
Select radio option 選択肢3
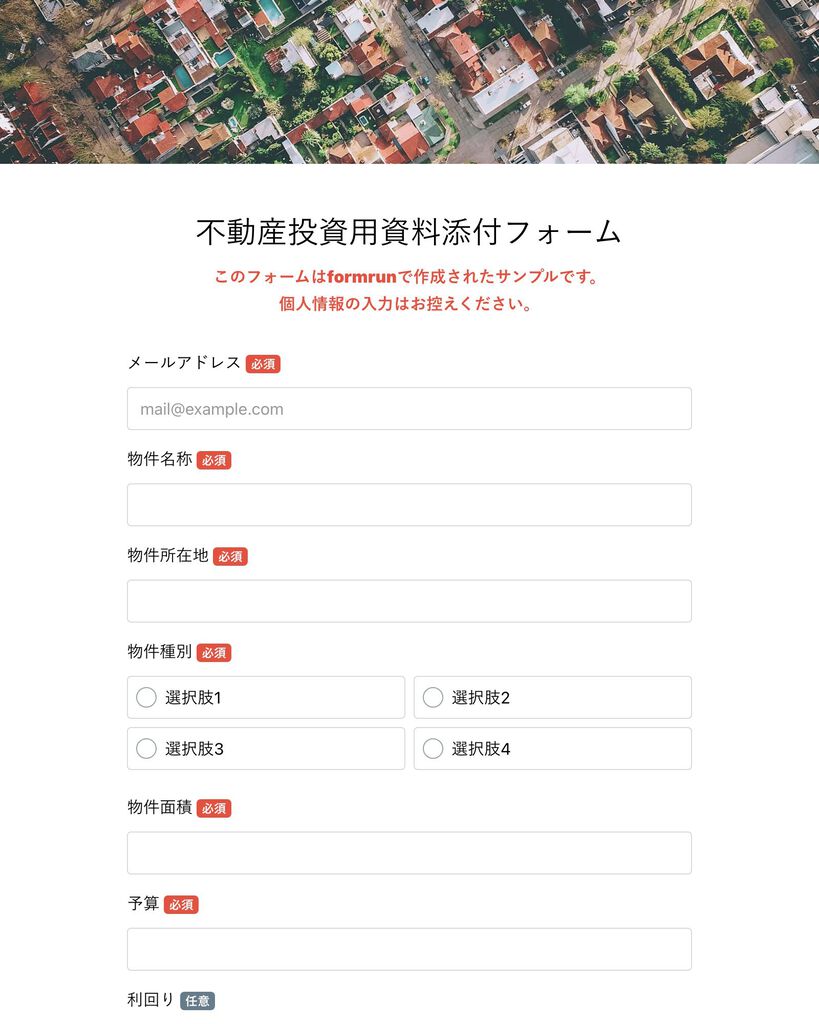tap(146, 748)
